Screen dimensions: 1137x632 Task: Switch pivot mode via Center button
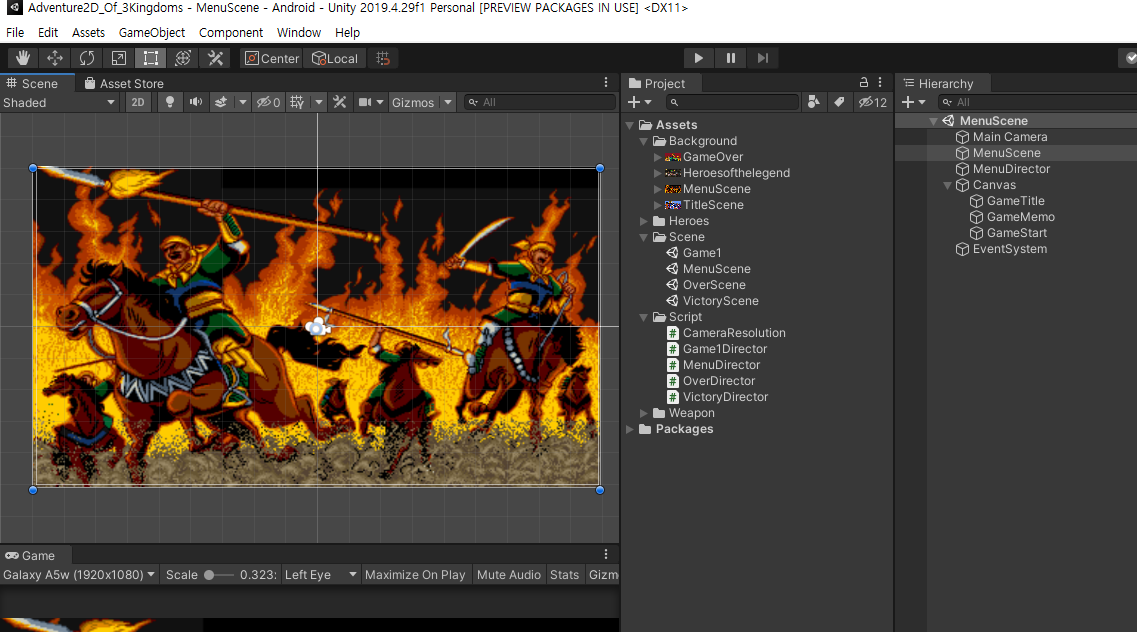(272, 58)
